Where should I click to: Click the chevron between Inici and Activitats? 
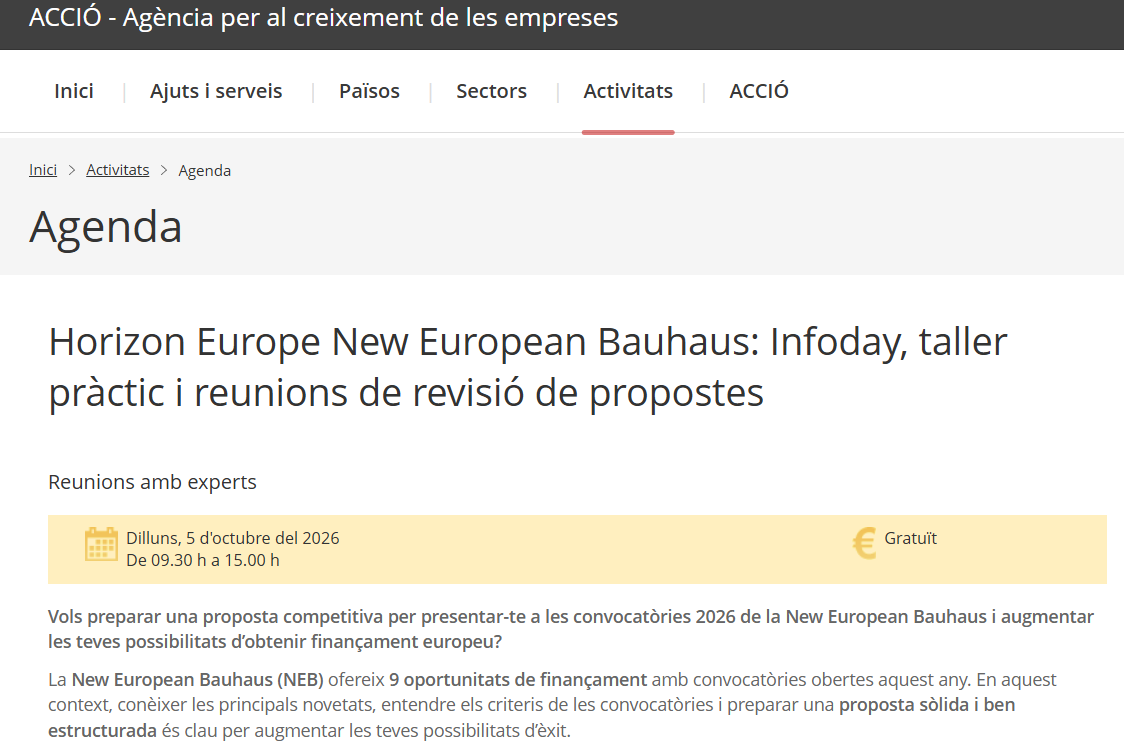pyautogui.click(x=72, y=170)
